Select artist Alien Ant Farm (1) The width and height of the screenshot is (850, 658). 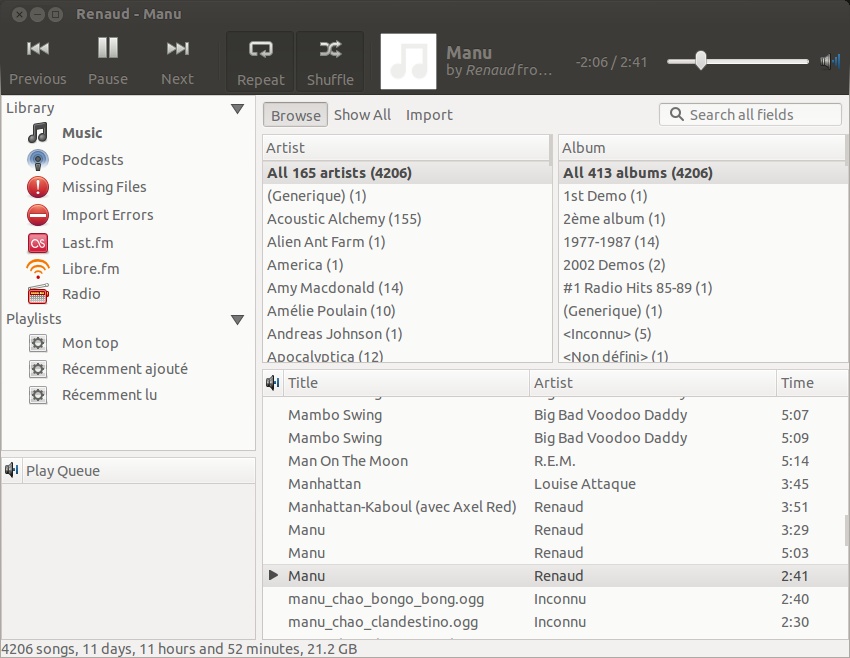click(x=407, y=242)
